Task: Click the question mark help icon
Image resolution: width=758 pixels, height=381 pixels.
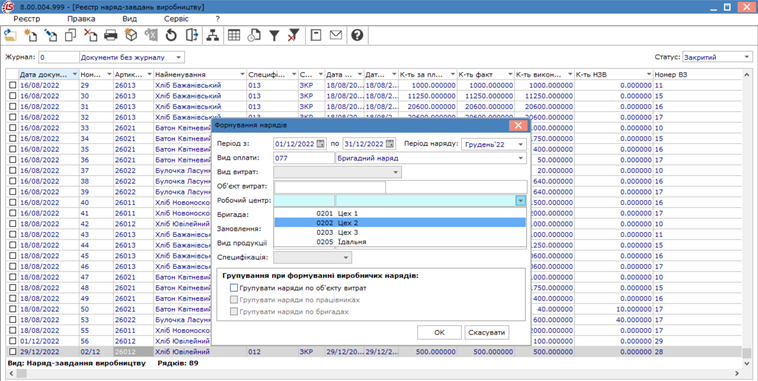Action: [x=357, y=35]
